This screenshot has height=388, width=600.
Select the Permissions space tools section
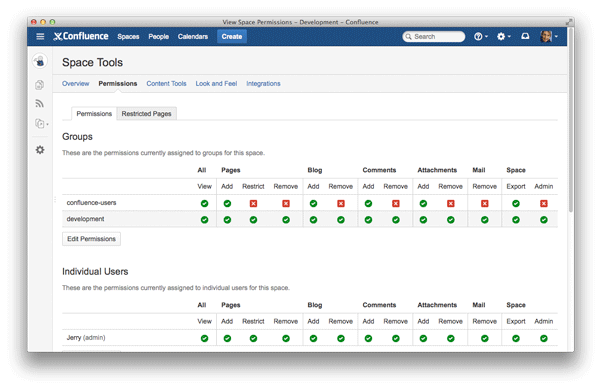tap(117, 83)
